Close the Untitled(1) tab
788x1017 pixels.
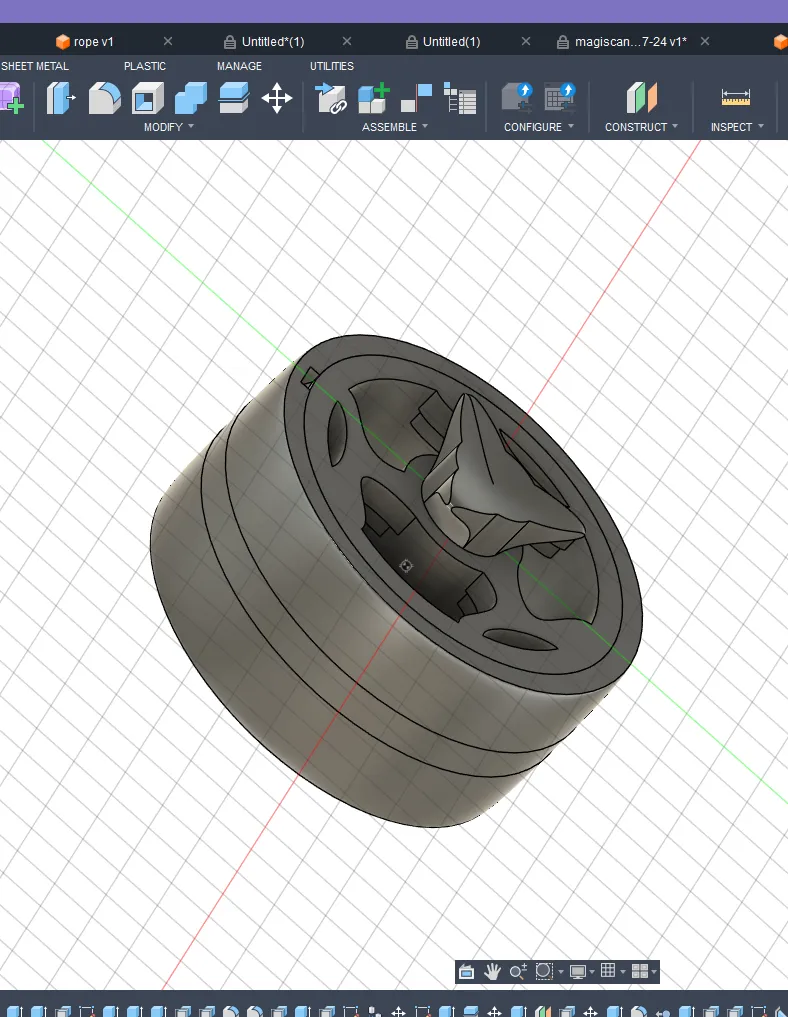(526, 41)
